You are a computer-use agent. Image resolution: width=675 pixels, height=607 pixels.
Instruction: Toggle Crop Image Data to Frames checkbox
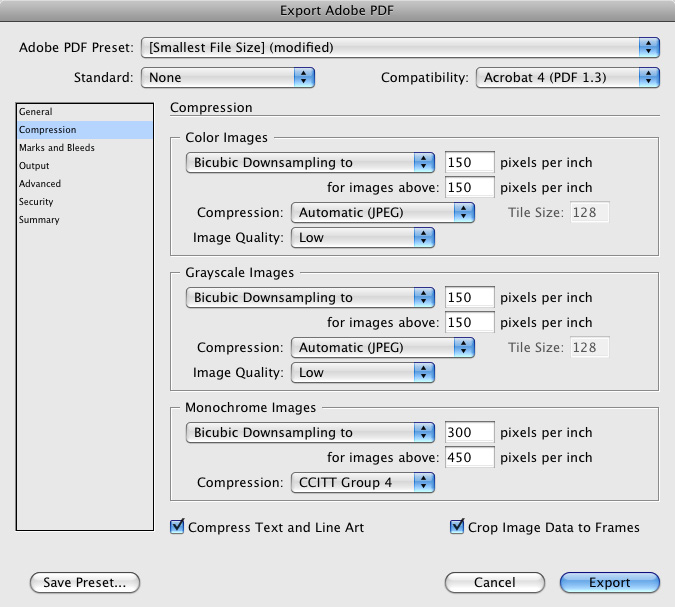coord(457,526)
